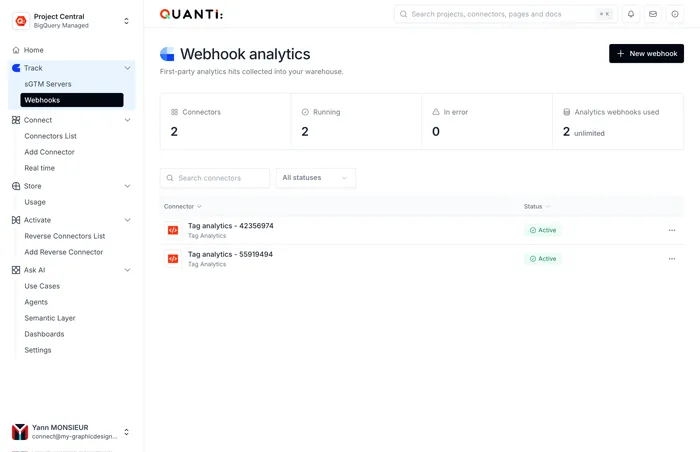Click the Running stat card icon
This screenshot has width=700, height=452.
click(305, 112)
